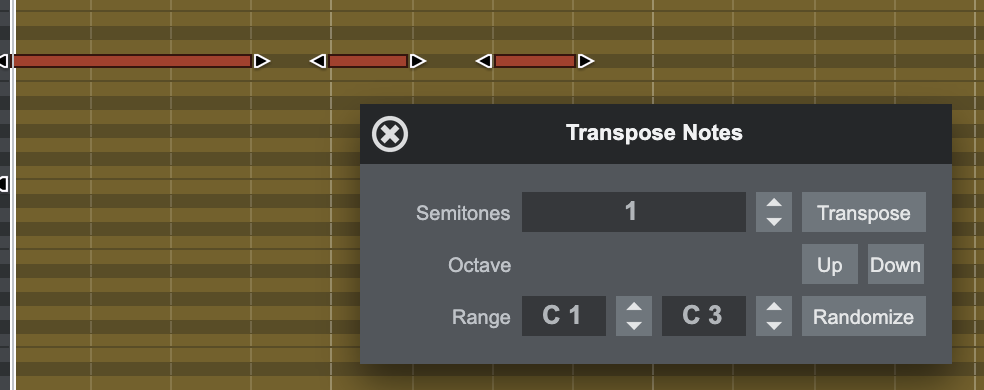Click the third note's right resize handle
Screen dimensions: 984x390
click(586, 61)
